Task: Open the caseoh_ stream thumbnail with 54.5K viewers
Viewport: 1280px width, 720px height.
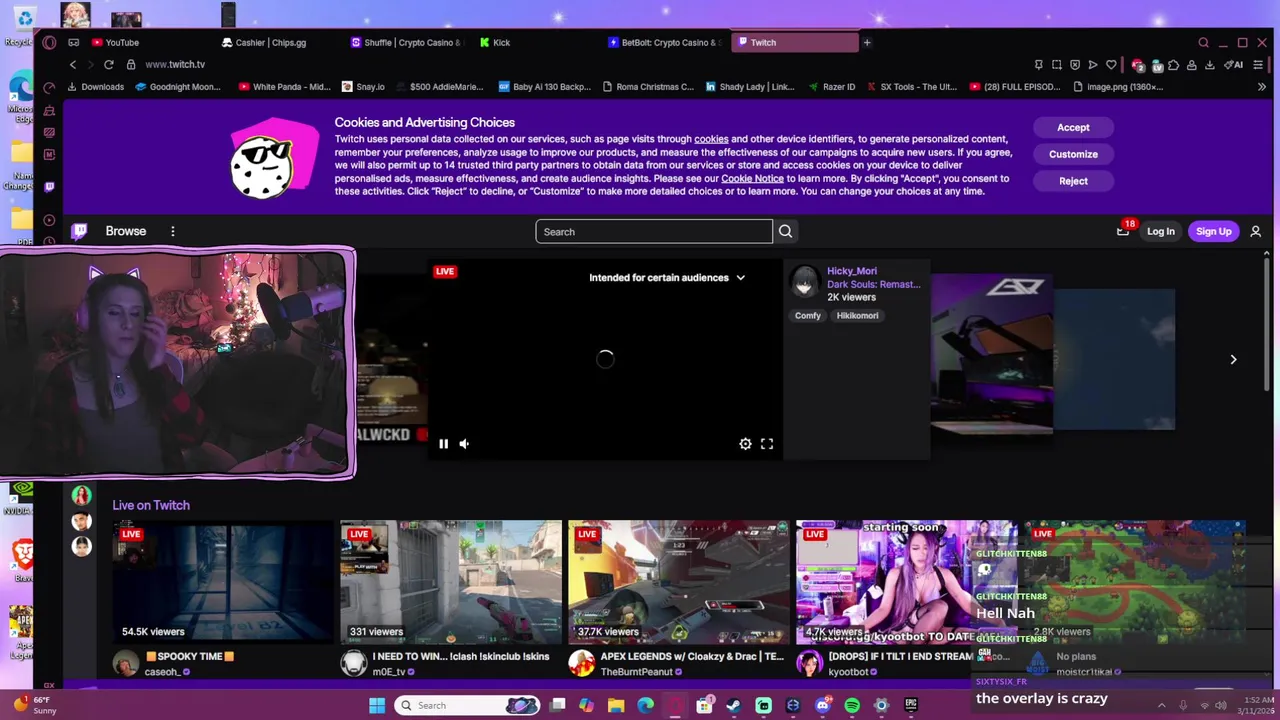Action: (x=221, y=582)
